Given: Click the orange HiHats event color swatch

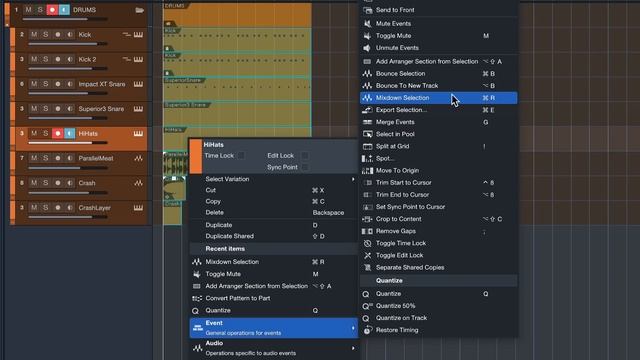Looking at the screenshot, I should (x=196, y=157).
